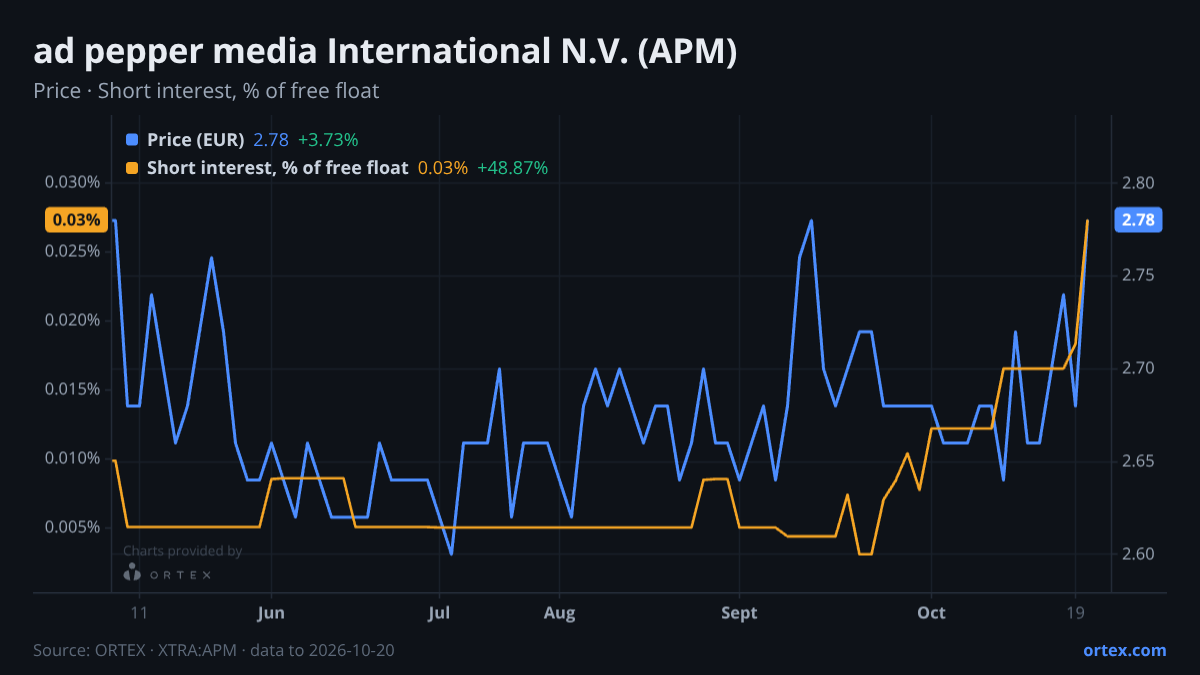Click the ORTEX logo icon
Screen dimensions: 1200x675
[132, 573]
